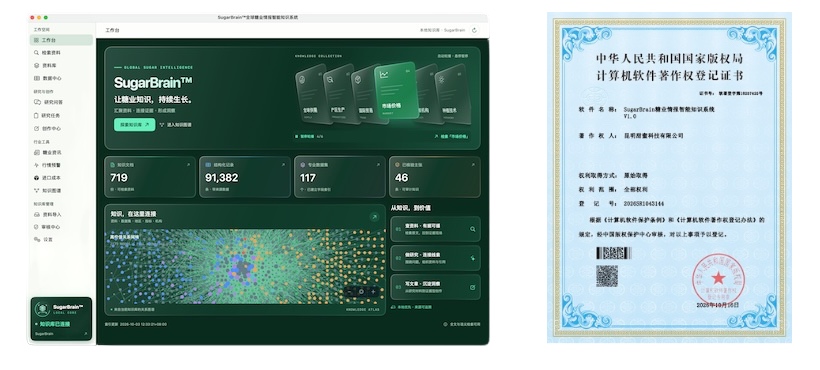Click the search icon on 查资料 card
Image resolution: width=820 pixels, height=370 pixels.
pos(473,229)
